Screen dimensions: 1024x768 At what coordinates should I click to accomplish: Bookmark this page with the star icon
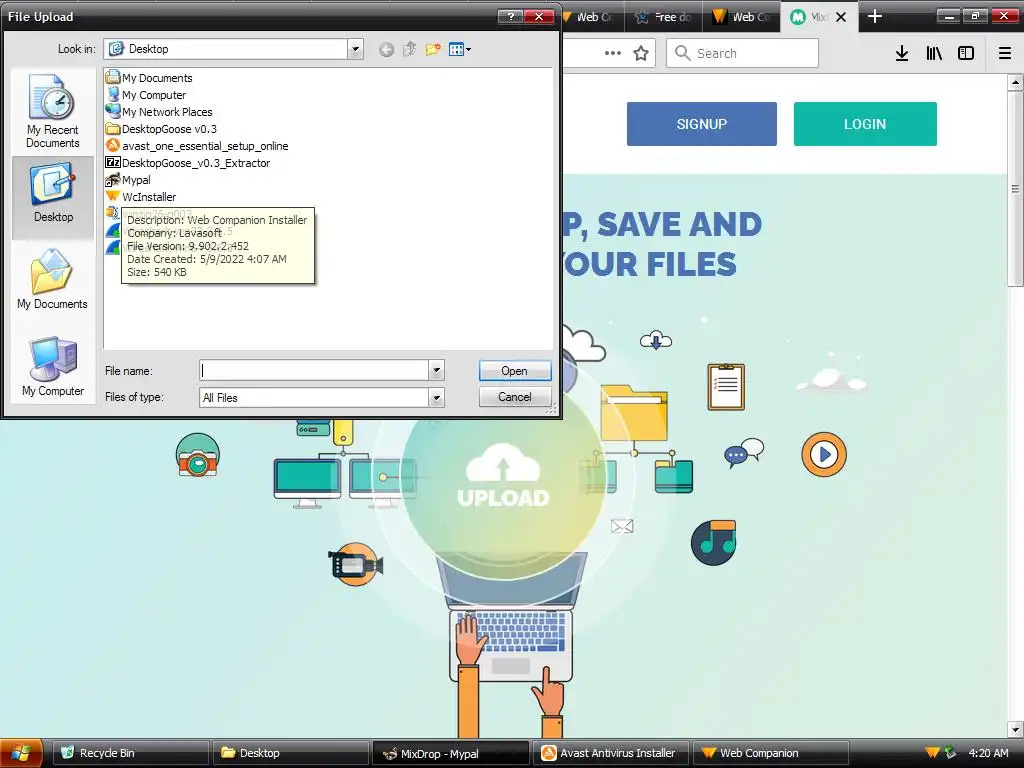tap(641, 53)
